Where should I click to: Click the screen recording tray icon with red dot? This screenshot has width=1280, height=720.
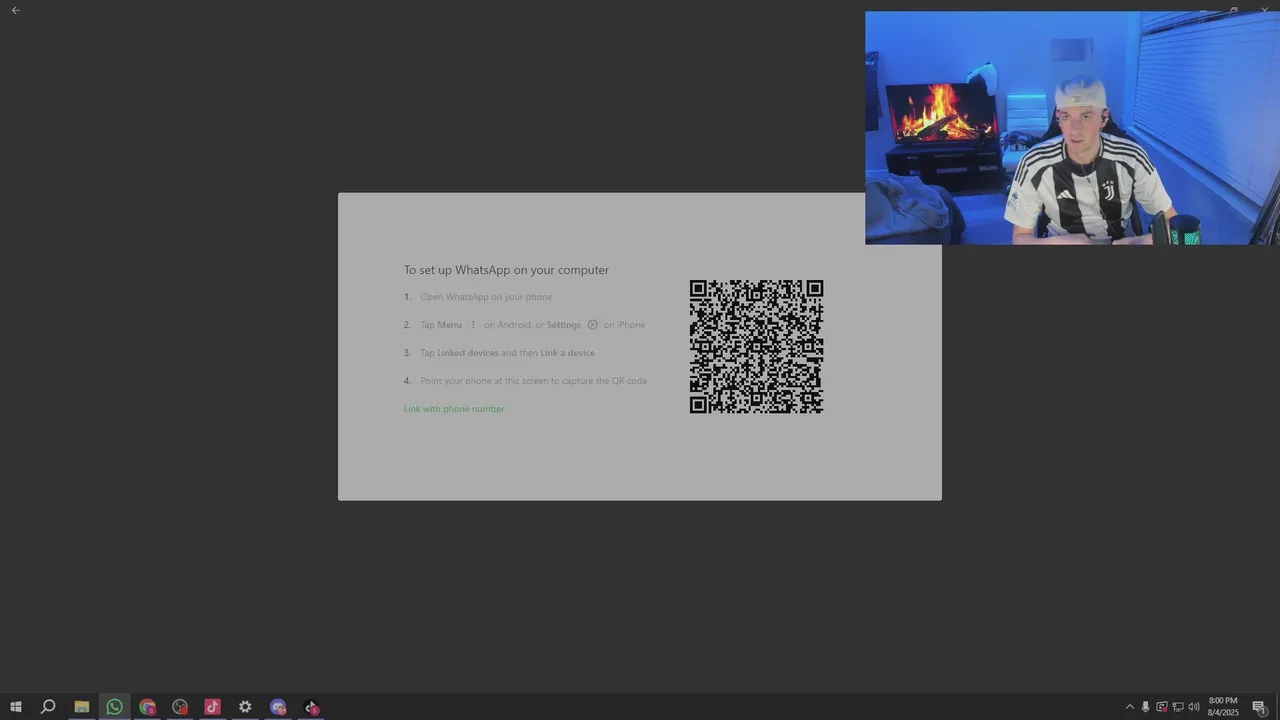tap(1162, 707)
